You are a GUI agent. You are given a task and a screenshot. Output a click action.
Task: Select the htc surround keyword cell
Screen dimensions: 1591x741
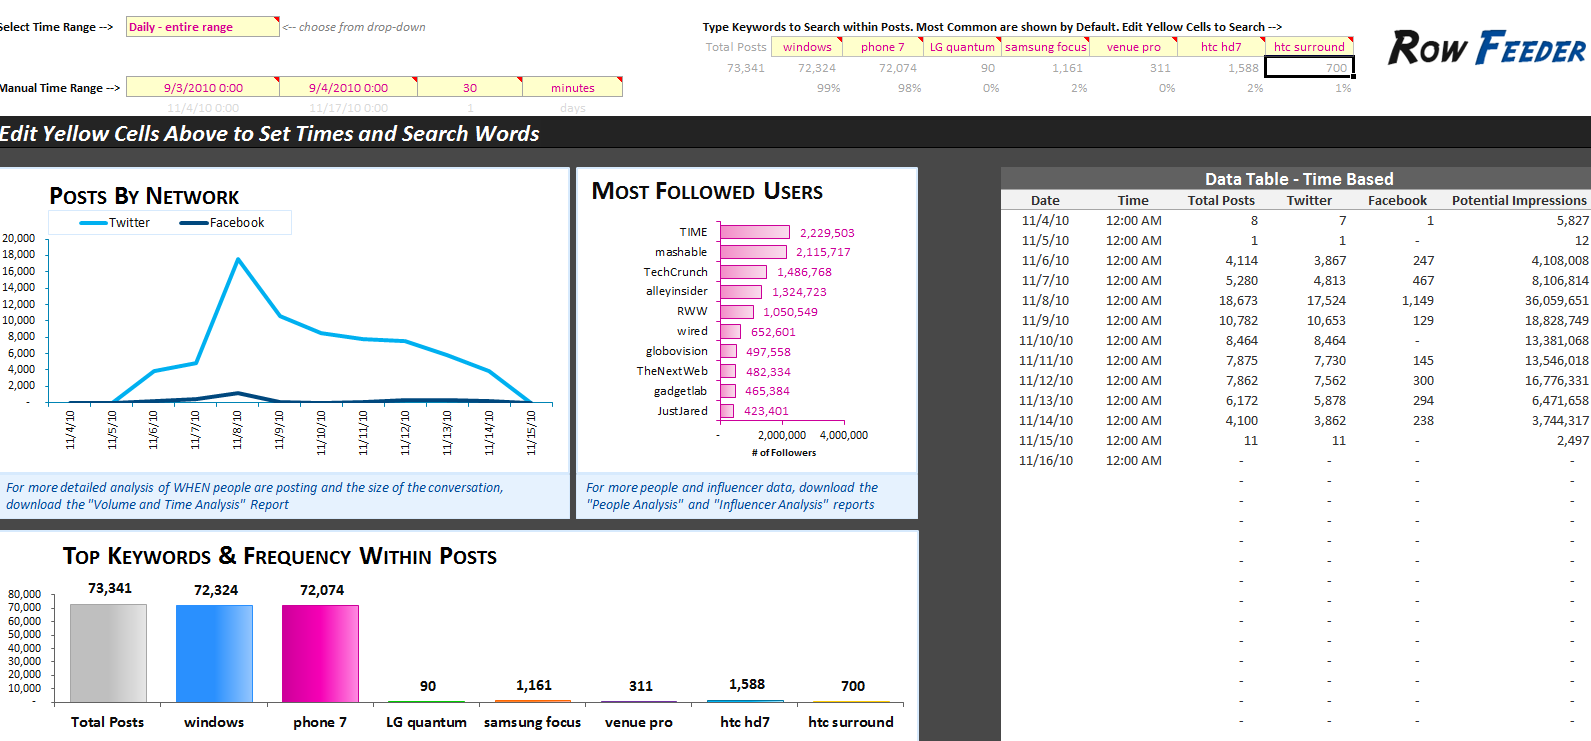click(x=1309, y=47)
